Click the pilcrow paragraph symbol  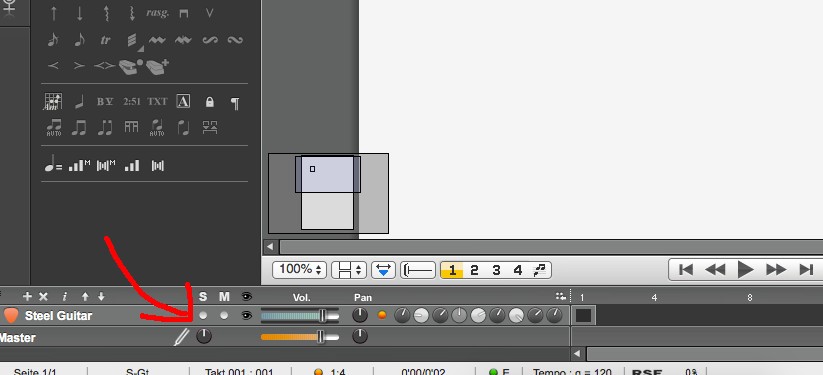point(235,102)
